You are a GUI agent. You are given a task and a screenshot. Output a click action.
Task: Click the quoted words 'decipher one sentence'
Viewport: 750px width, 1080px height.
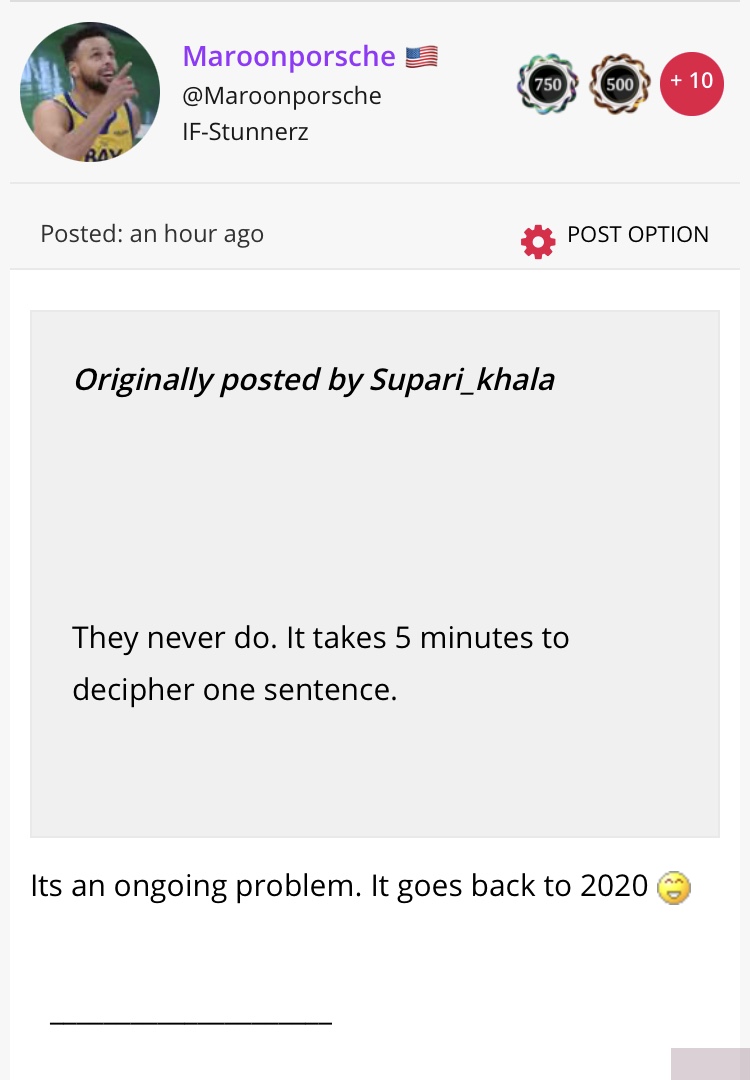[x=235, y=689]
